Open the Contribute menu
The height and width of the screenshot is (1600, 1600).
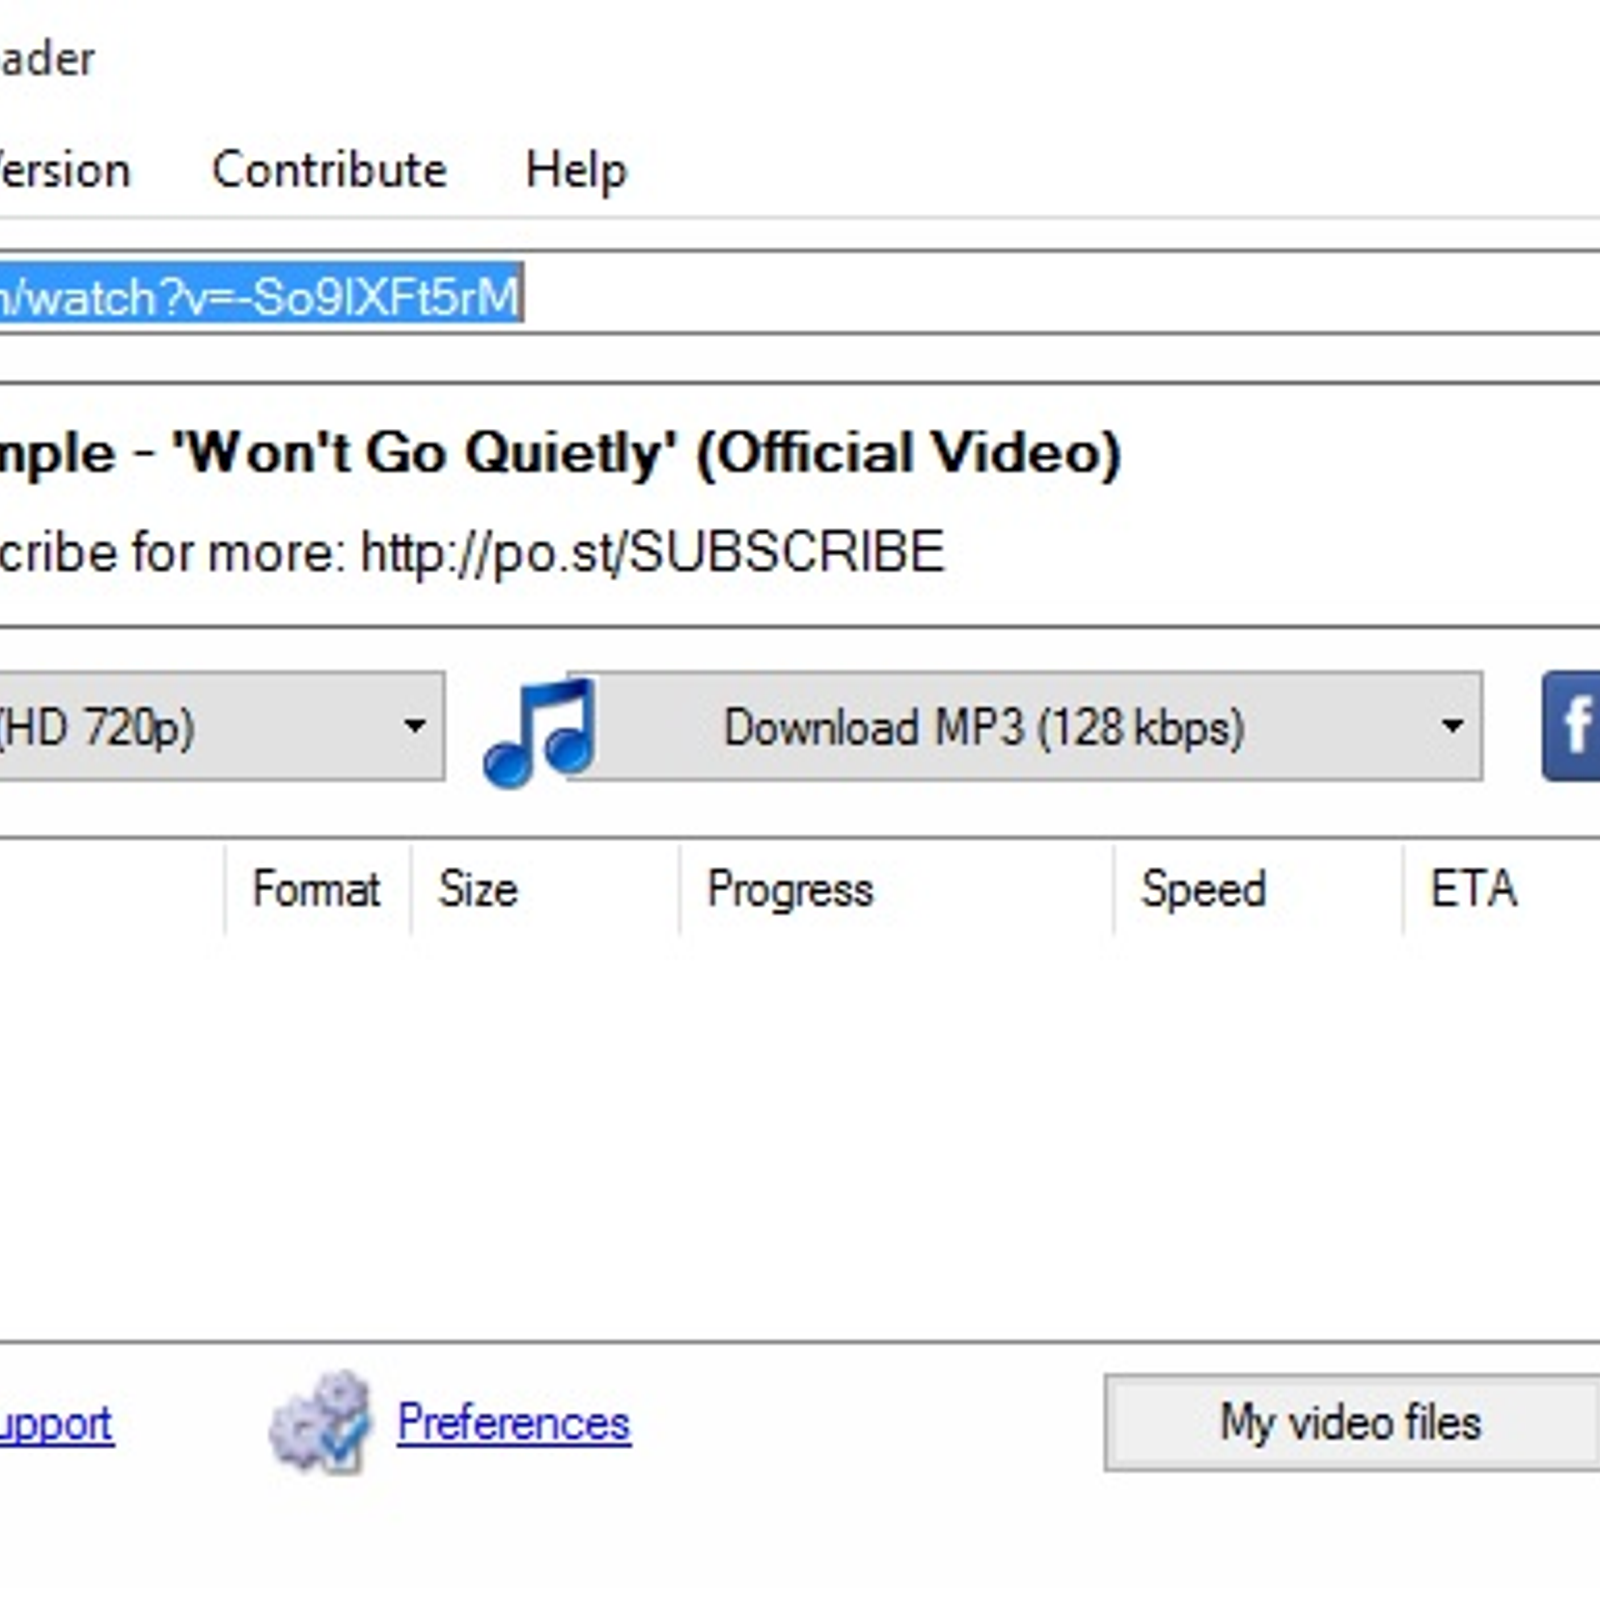(329, 169)
